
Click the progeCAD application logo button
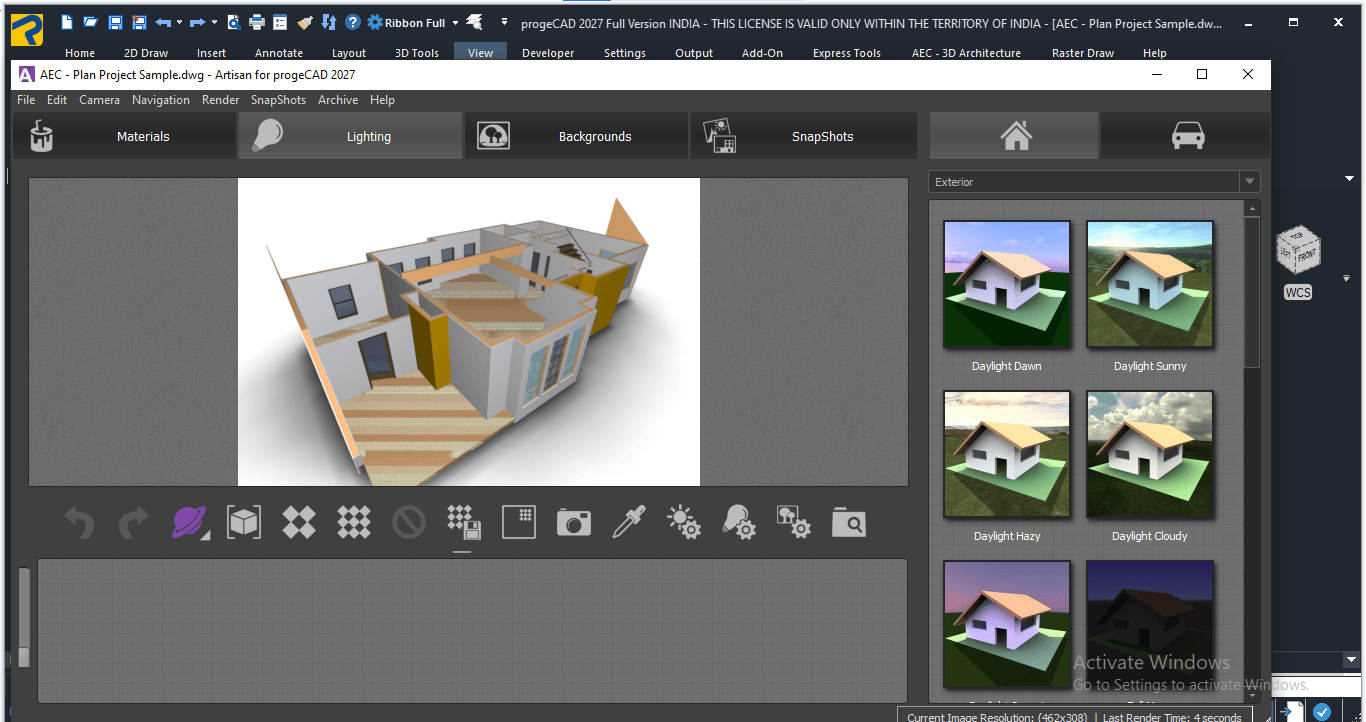[27, 31]
